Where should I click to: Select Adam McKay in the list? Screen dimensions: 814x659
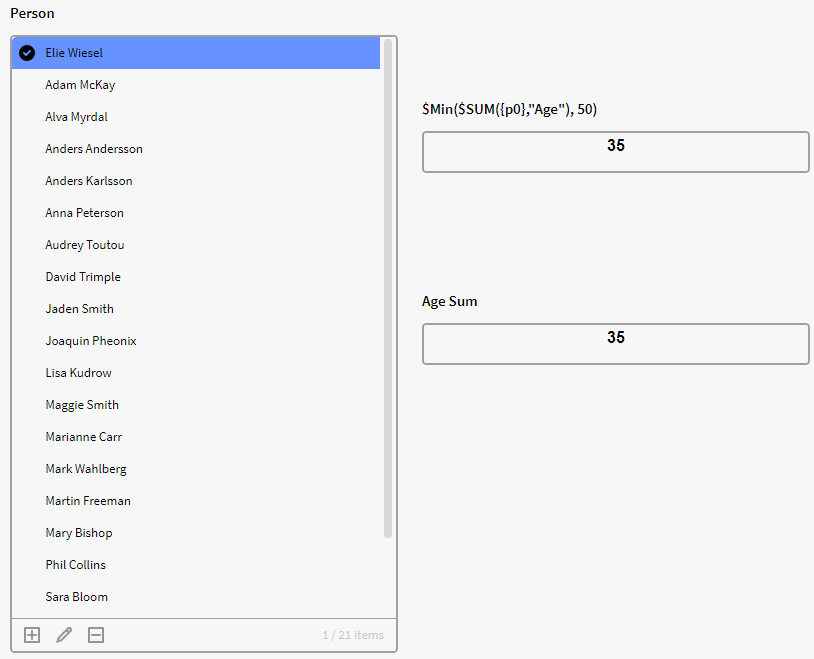(80, 85)
